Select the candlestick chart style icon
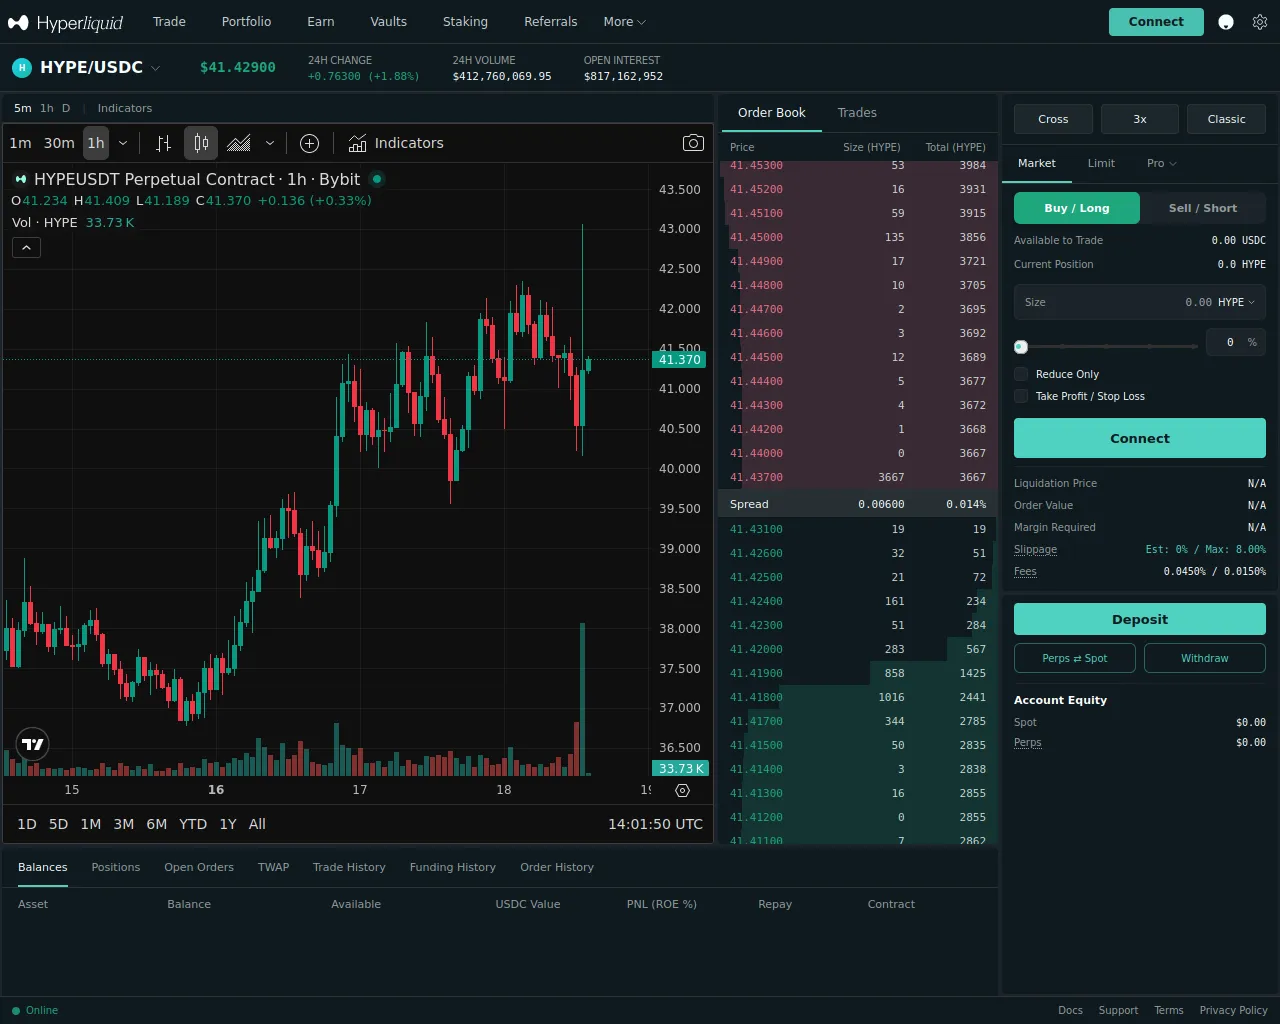The width and height of the screenshot is (1280, 1024). coord(201,143)
